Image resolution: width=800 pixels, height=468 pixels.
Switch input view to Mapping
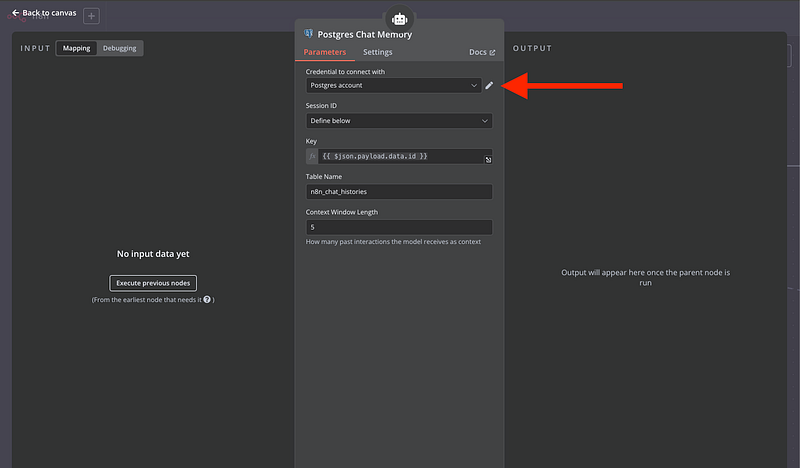click(76, 48)
